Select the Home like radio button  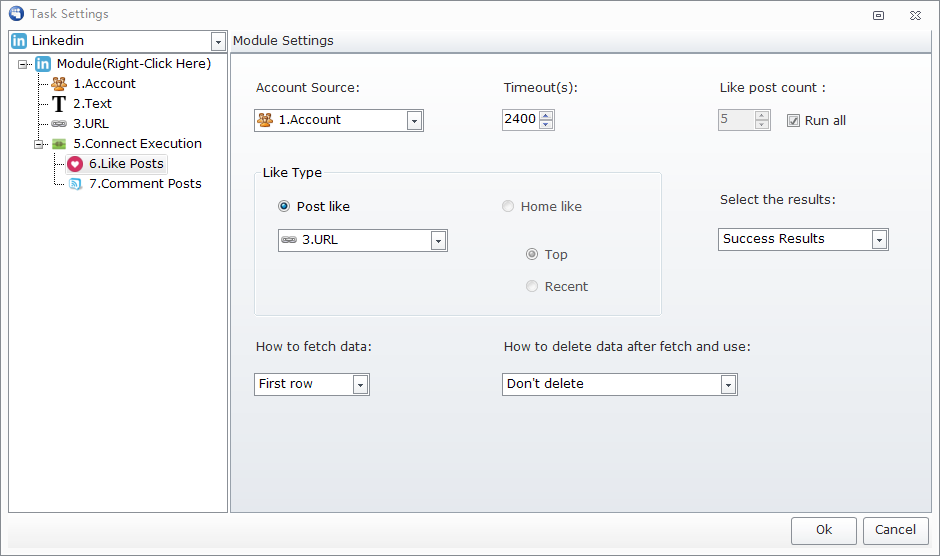(x=509, y=207)
